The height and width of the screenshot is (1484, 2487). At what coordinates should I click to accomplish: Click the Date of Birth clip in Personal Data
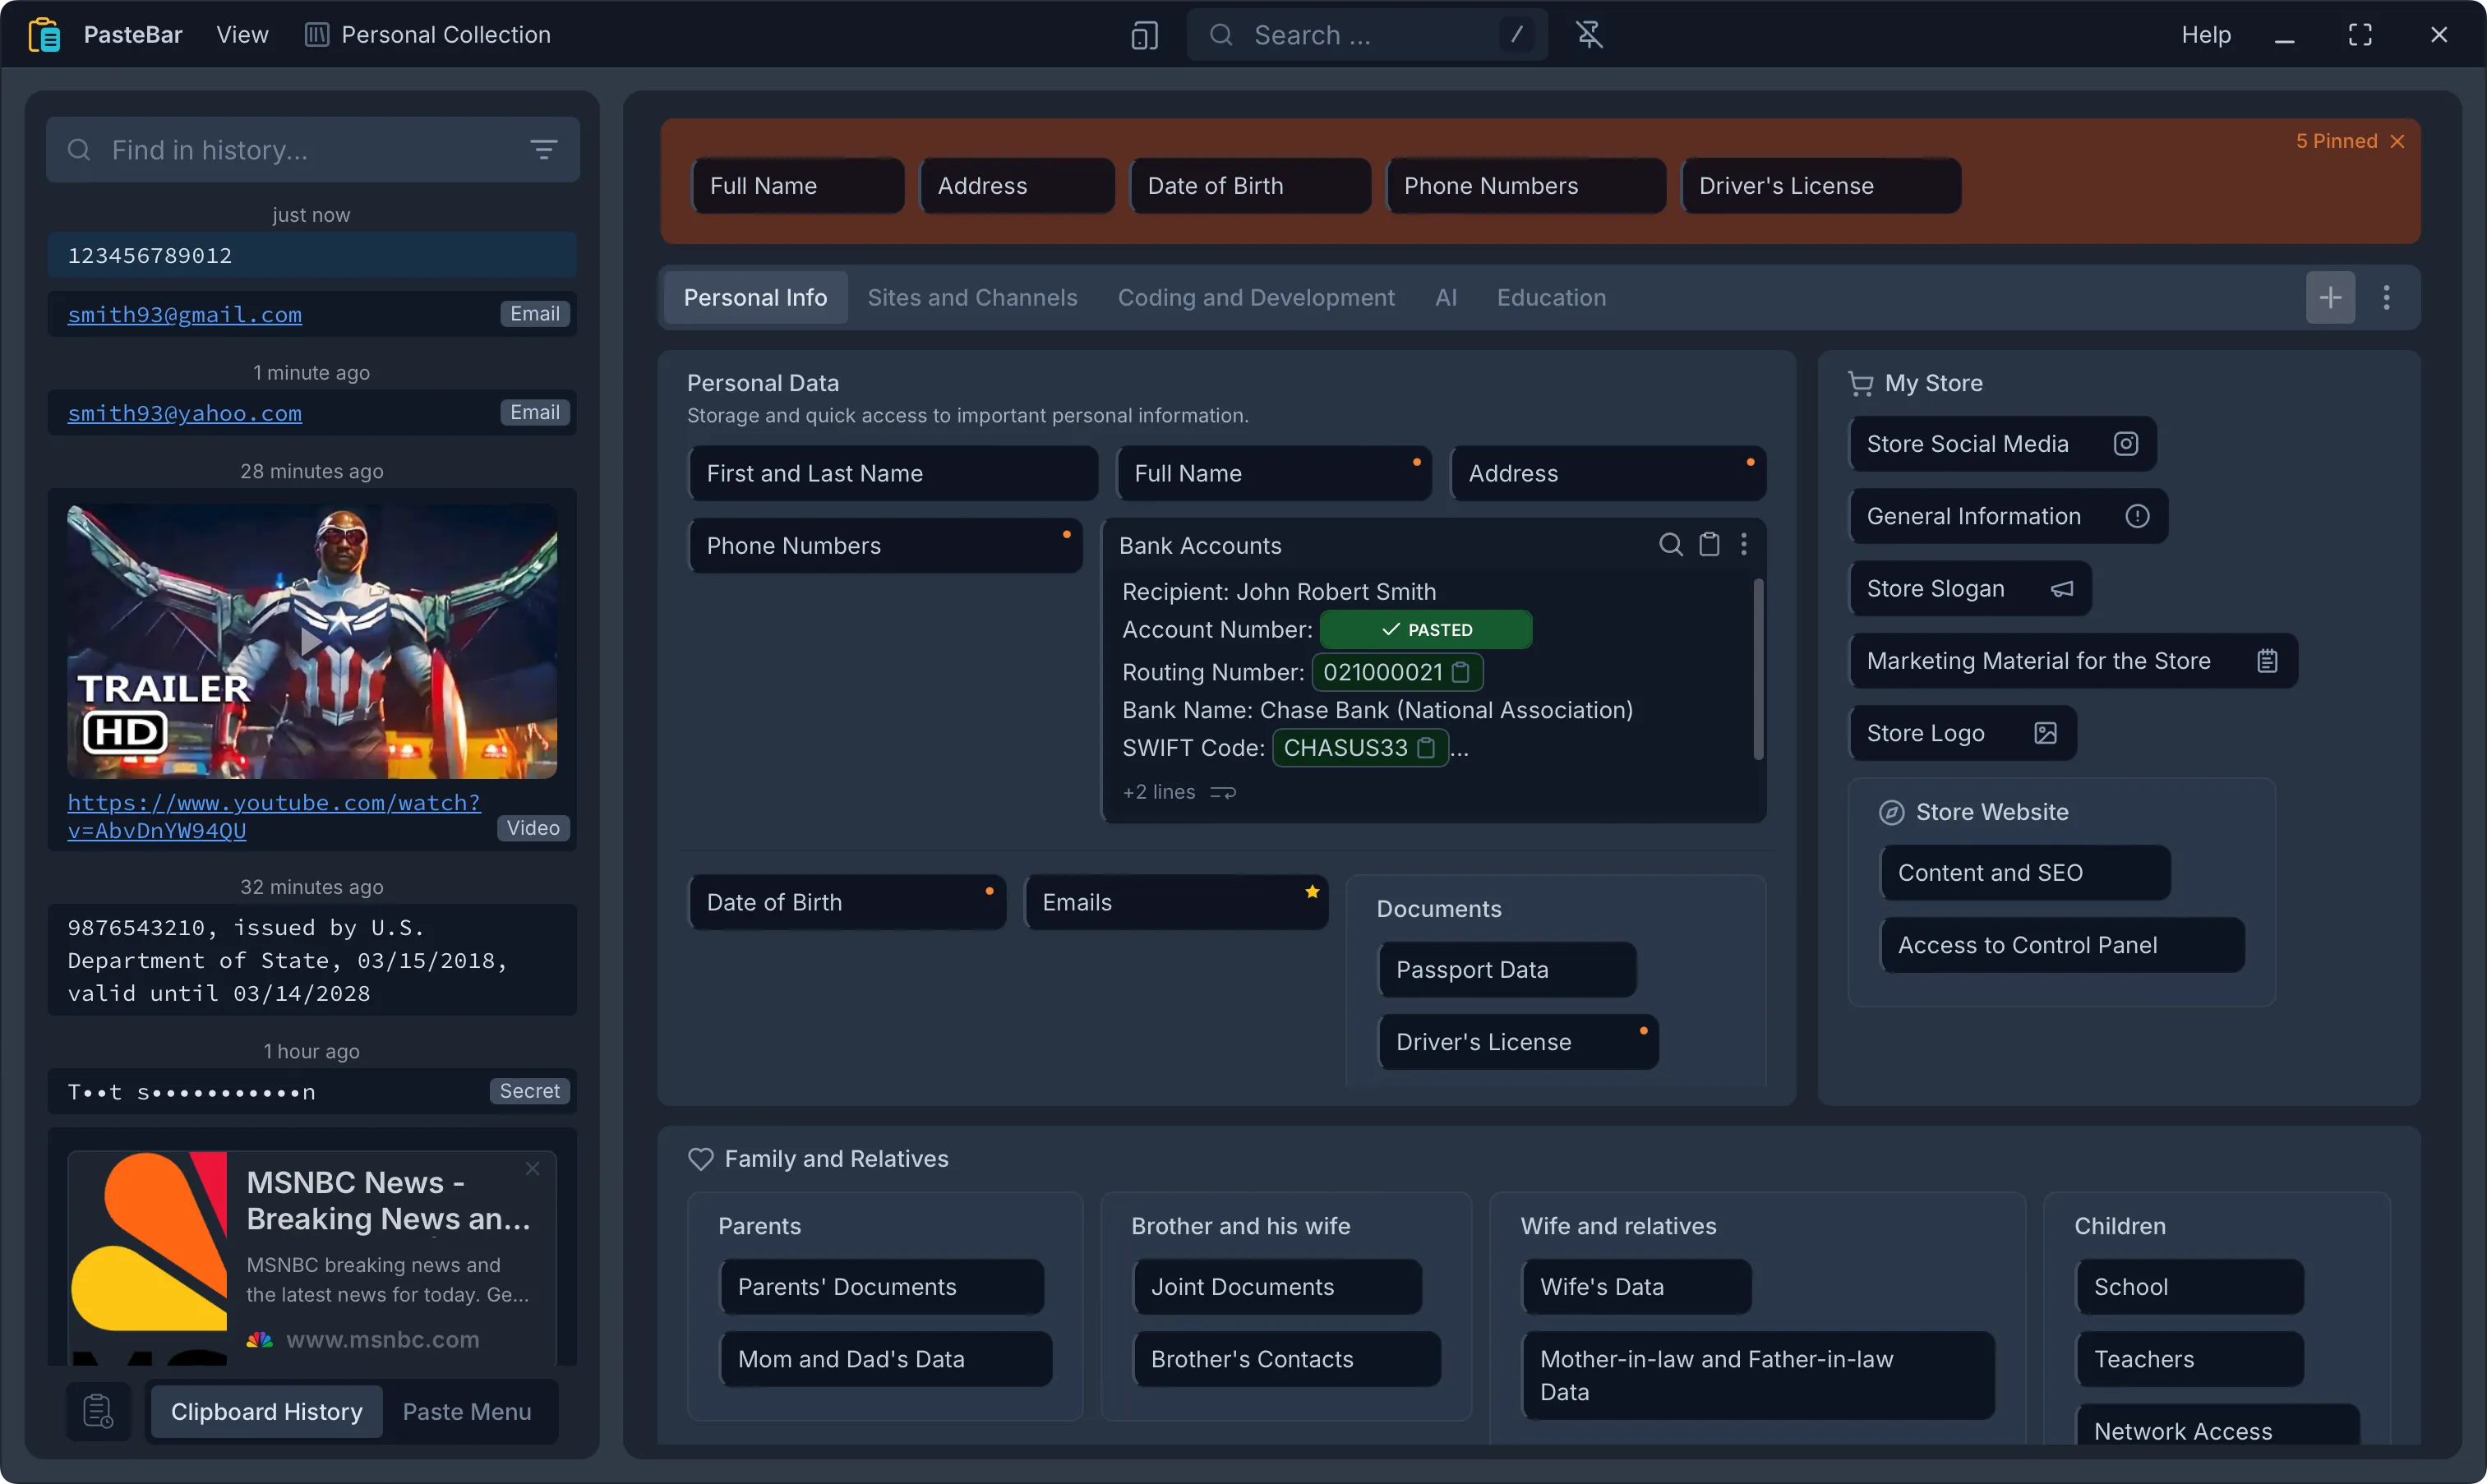point(846,903)
